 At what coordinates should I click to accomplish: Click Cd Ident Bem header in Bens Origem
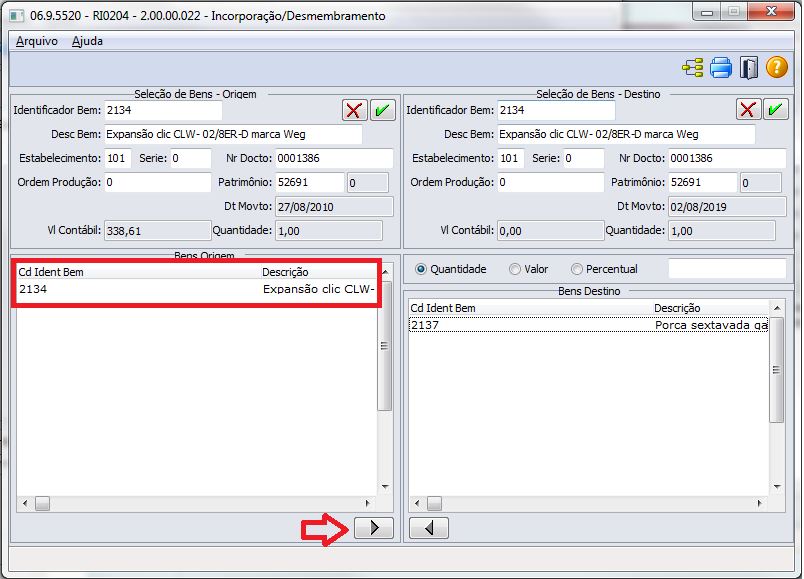point(51,272)
